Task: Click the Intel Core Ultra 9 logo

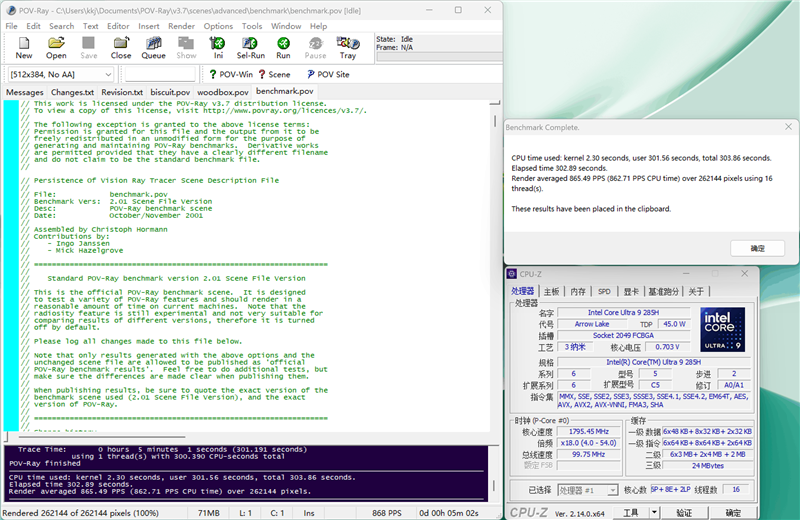Action: tap(722, 329)
